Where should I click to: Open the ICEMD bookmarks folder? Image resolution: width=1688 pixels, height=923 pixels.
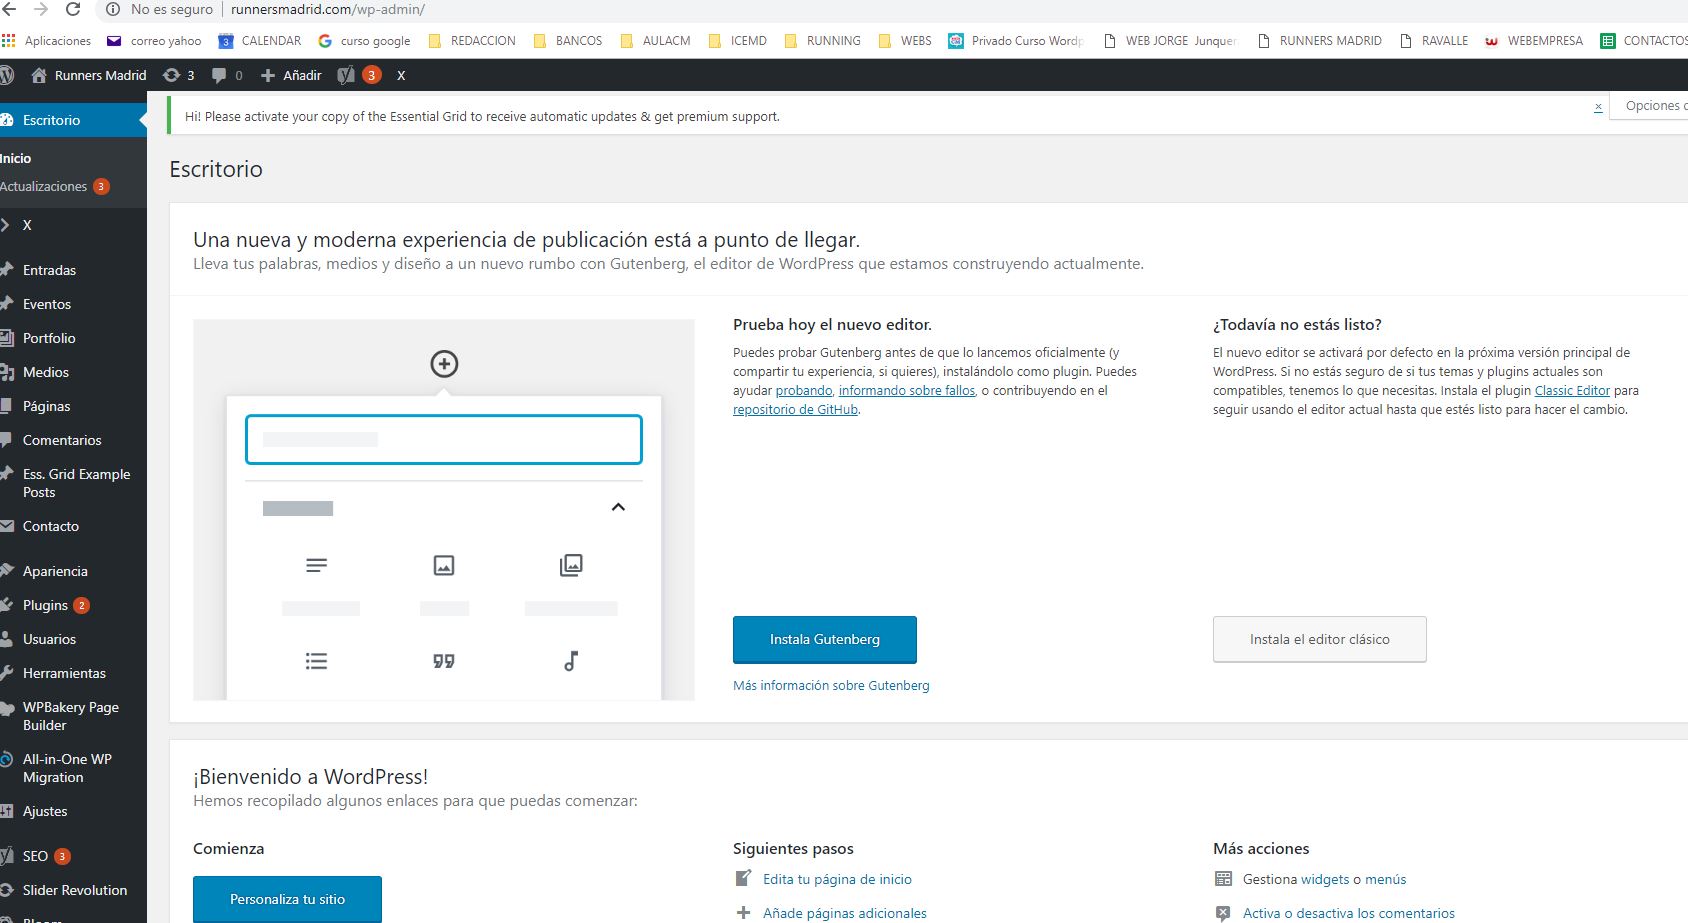click(x=737, y=41)
